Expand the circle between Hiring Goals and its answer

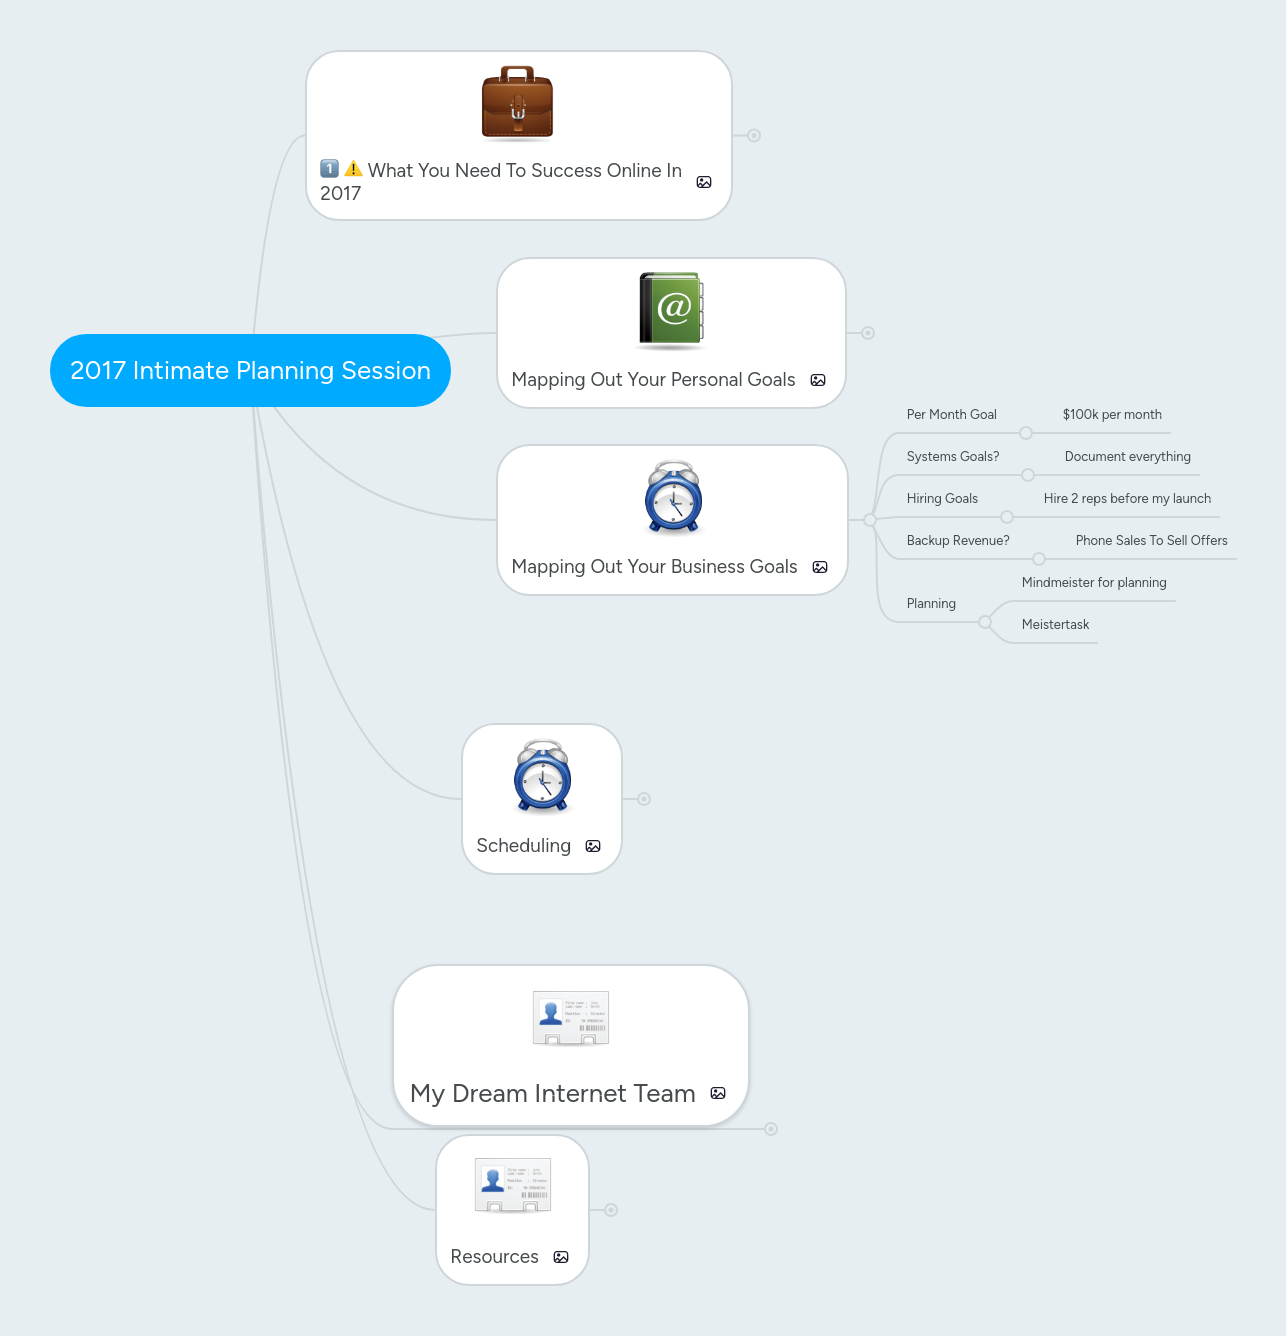(1006, 516)
